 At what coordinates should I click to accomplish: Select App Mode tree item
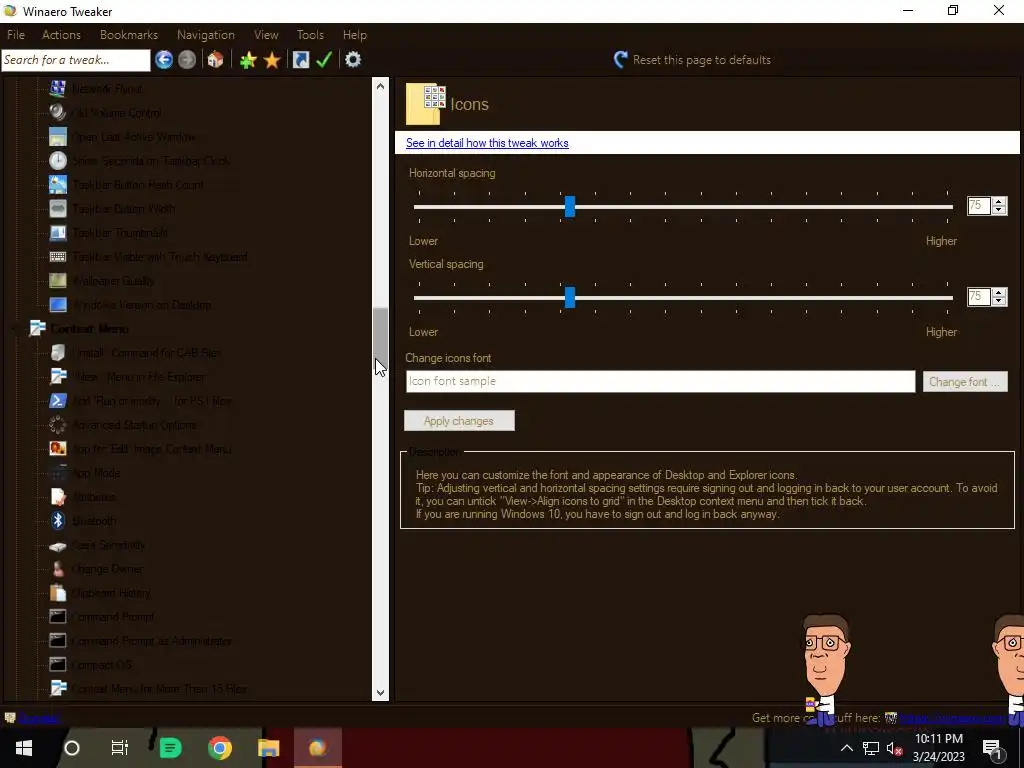[x=96, y=473]
